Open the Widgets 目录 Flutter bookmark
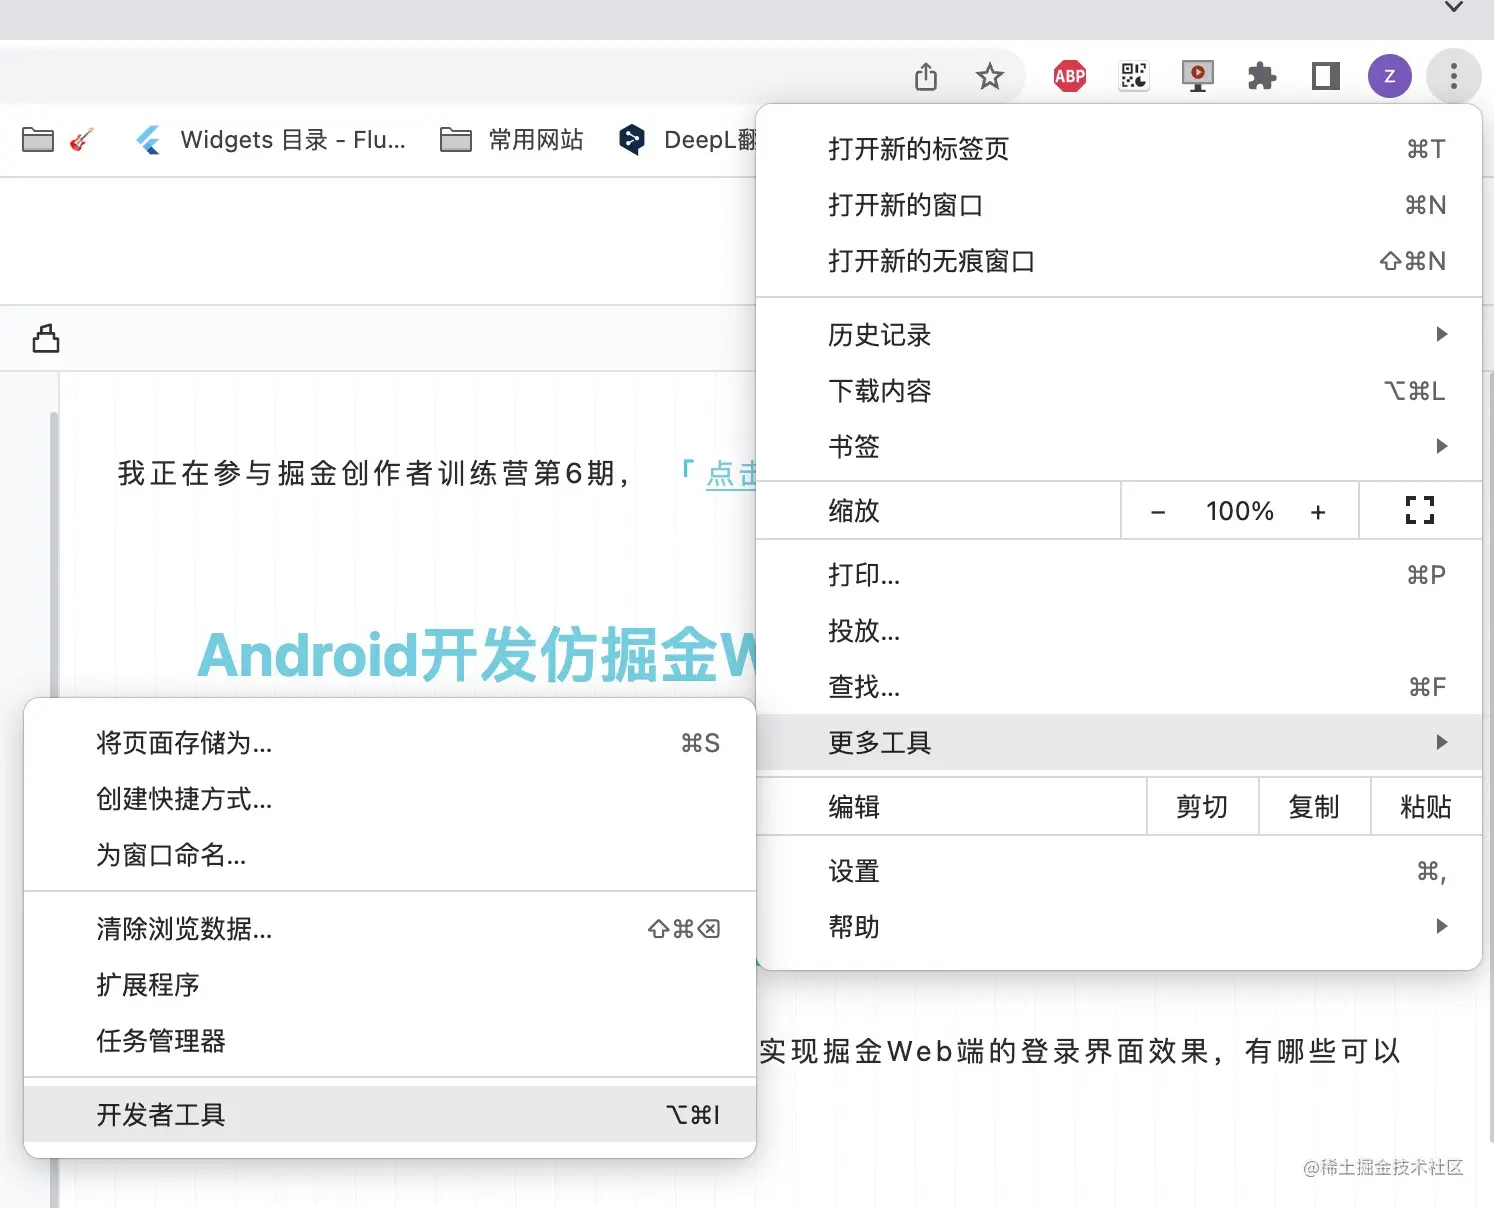The image size is (1494, 1208). pos(270,140)
